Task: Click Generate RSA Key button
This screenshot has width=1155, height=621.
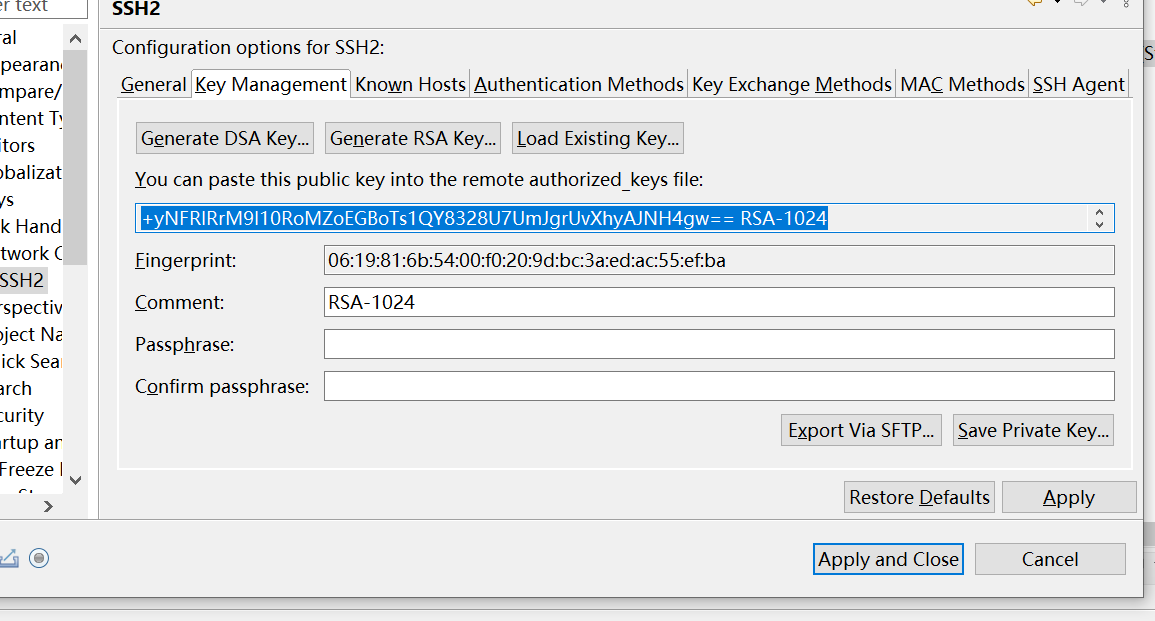Action: pos(412,138)
